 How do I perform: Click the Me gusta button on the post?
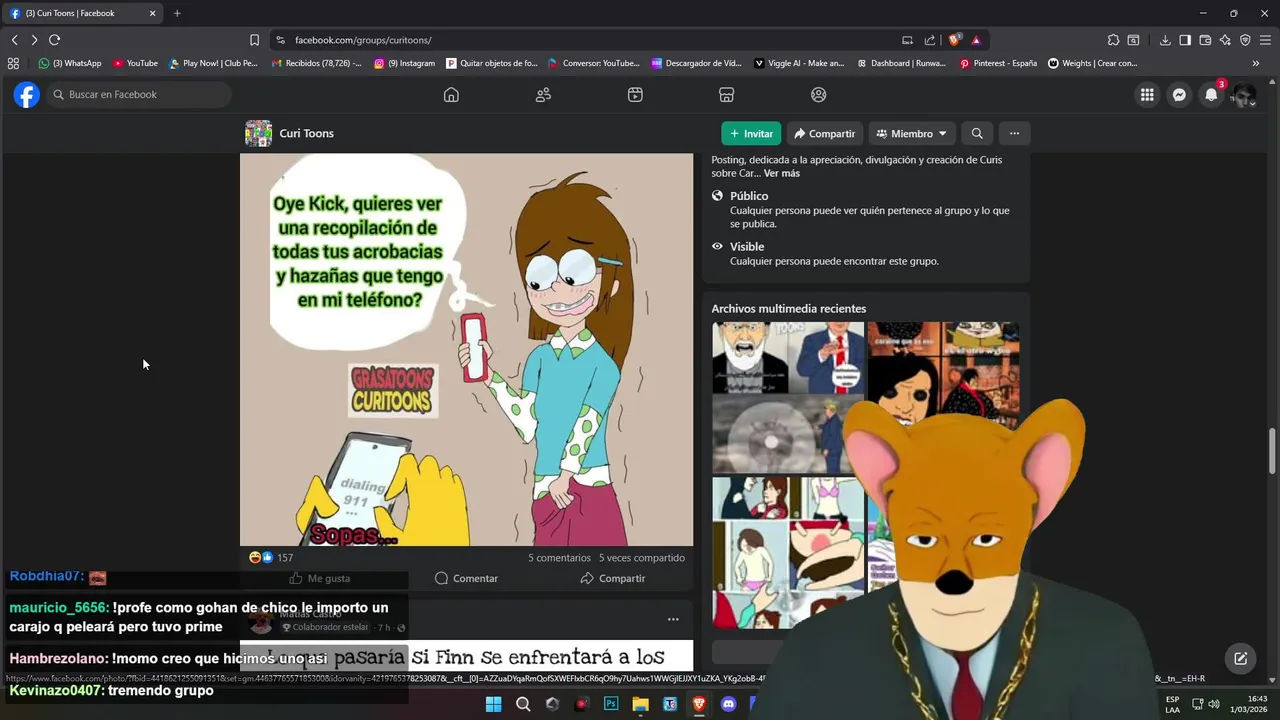(320, 578)
